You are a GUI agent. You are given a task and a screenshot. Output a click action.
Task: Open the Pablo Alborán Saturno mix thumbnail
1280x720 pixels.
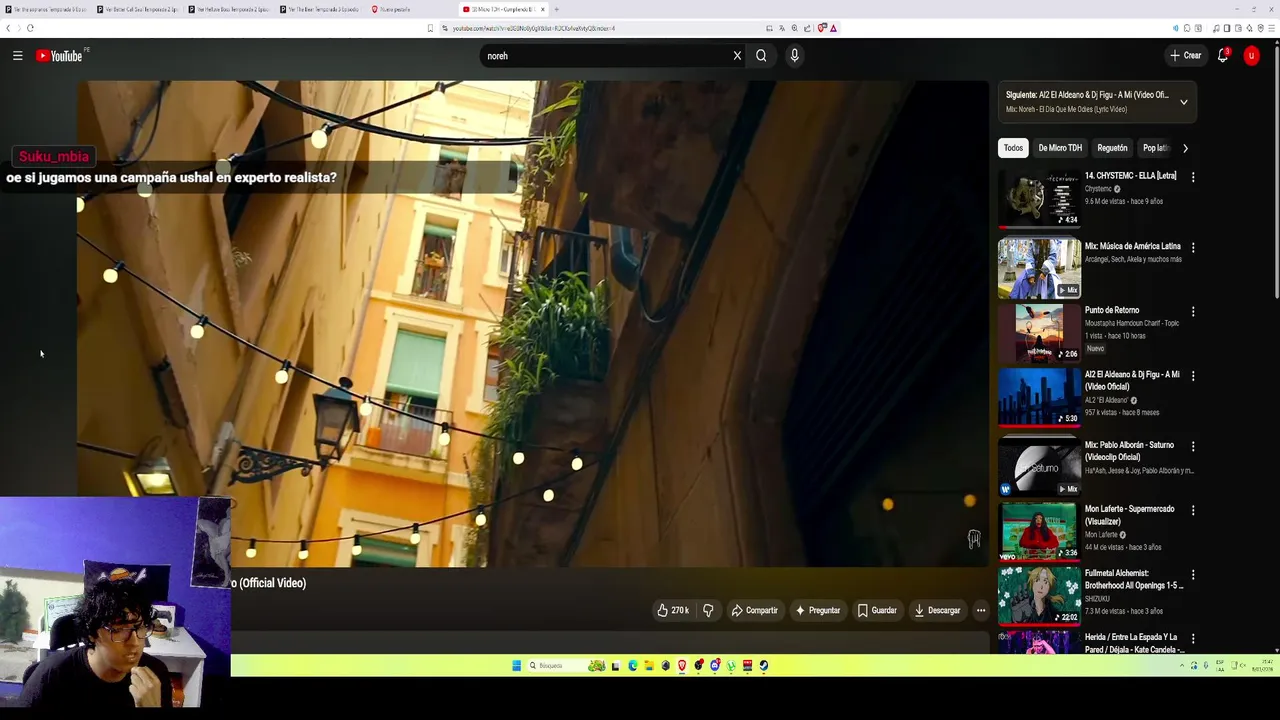point(1039,466)
